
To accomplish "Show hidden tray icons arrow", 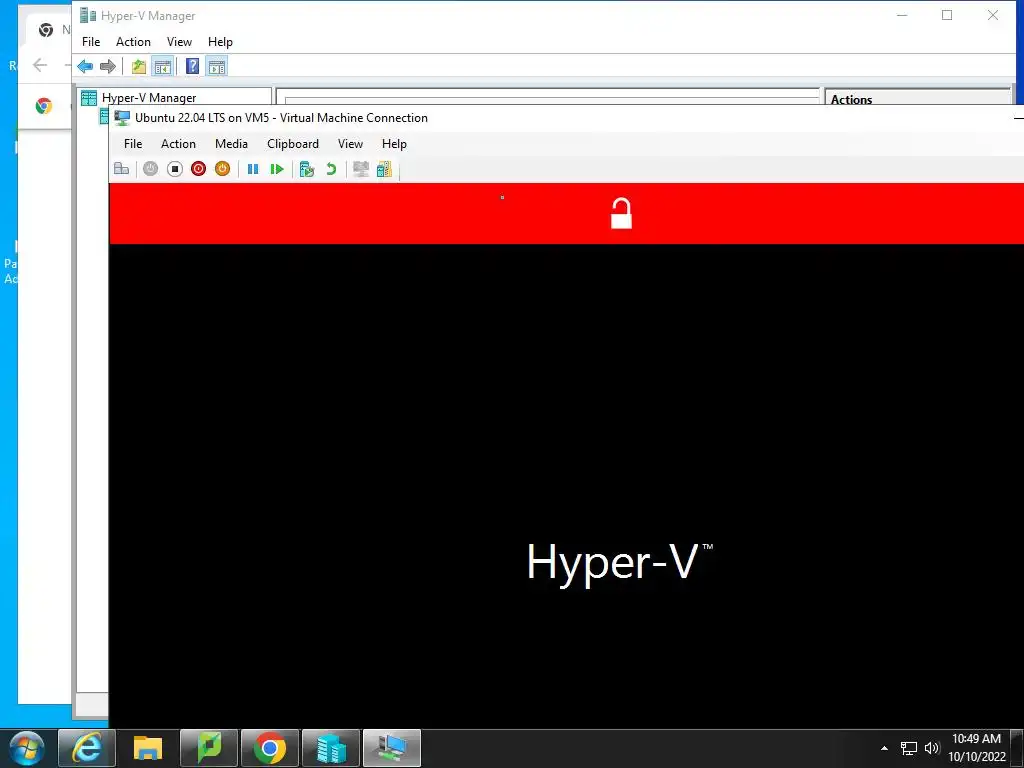I will pos(884,748).
